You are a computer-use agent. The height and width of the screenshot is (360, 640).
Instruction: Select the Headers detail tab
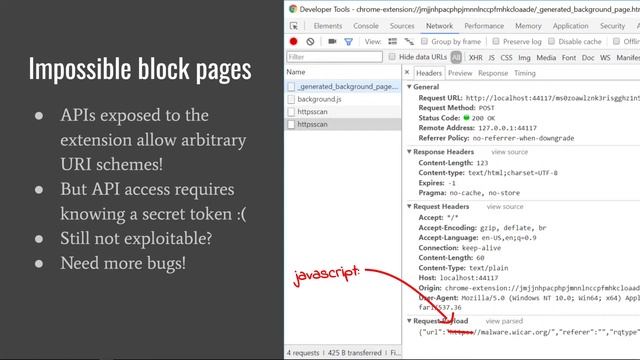point(429,73)
